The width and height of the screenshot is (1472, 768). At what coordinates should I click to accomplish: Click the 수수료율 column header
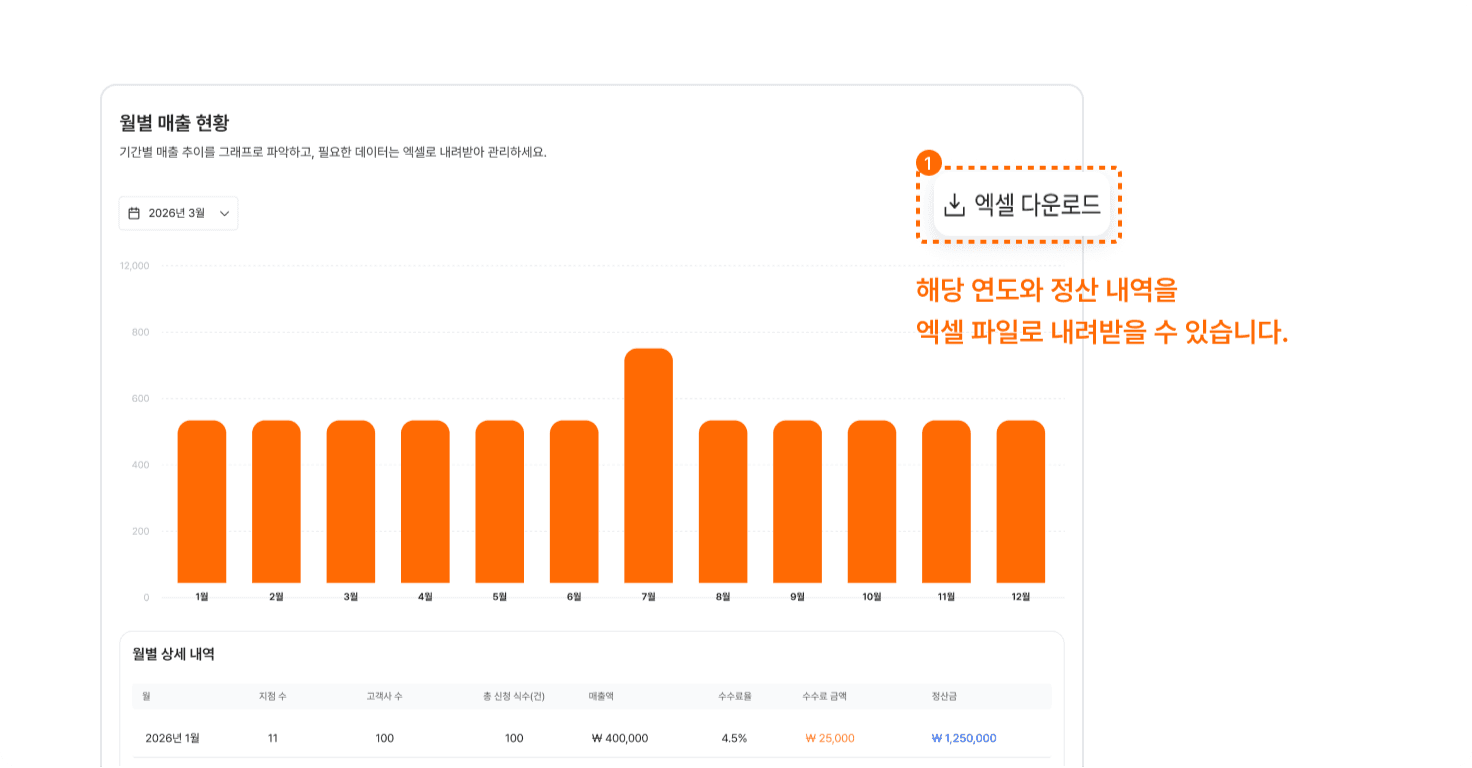tap(734, 696)
